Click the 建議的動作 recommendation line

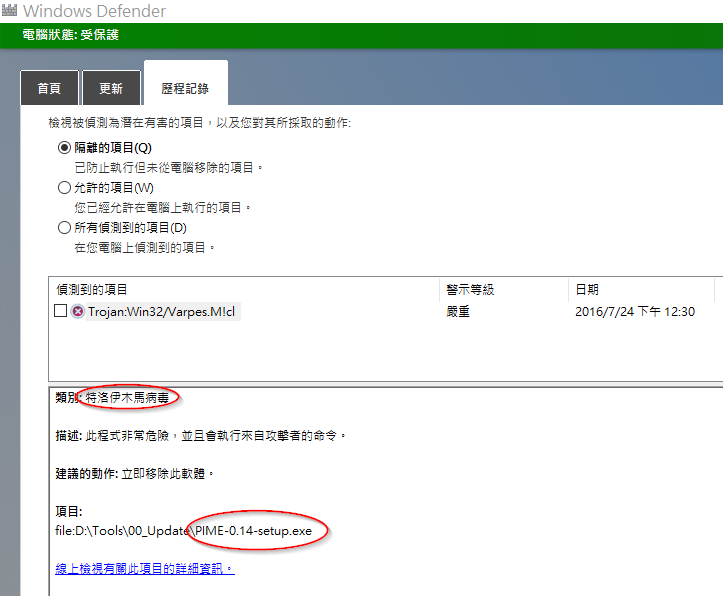click(x=135, y=472)
